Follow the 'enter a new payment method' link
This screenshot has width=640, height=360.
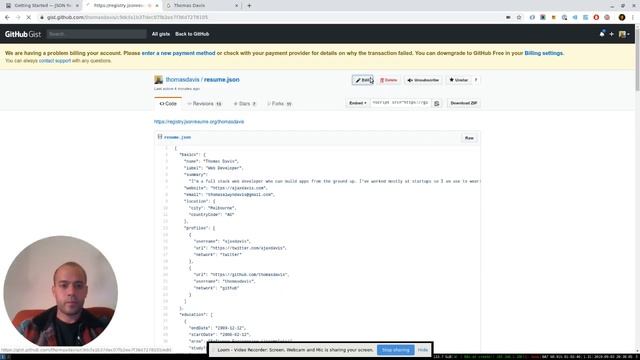tap(178, 53)
